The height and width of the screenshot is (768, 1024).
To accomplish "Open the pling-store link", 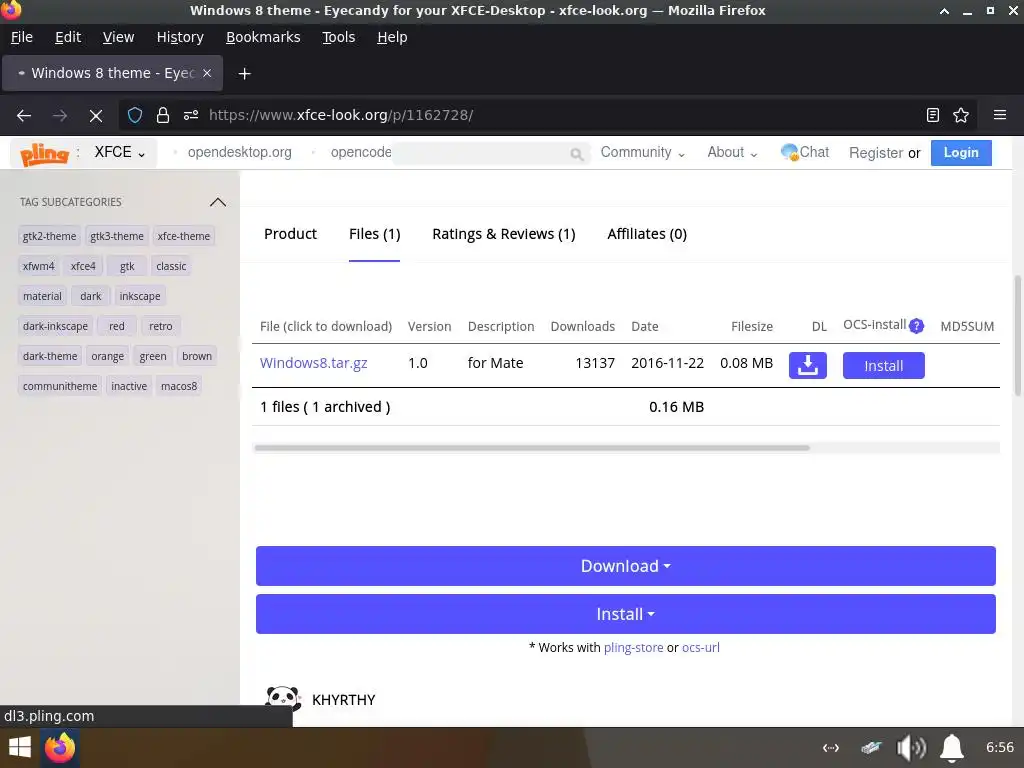I will 633,647.
